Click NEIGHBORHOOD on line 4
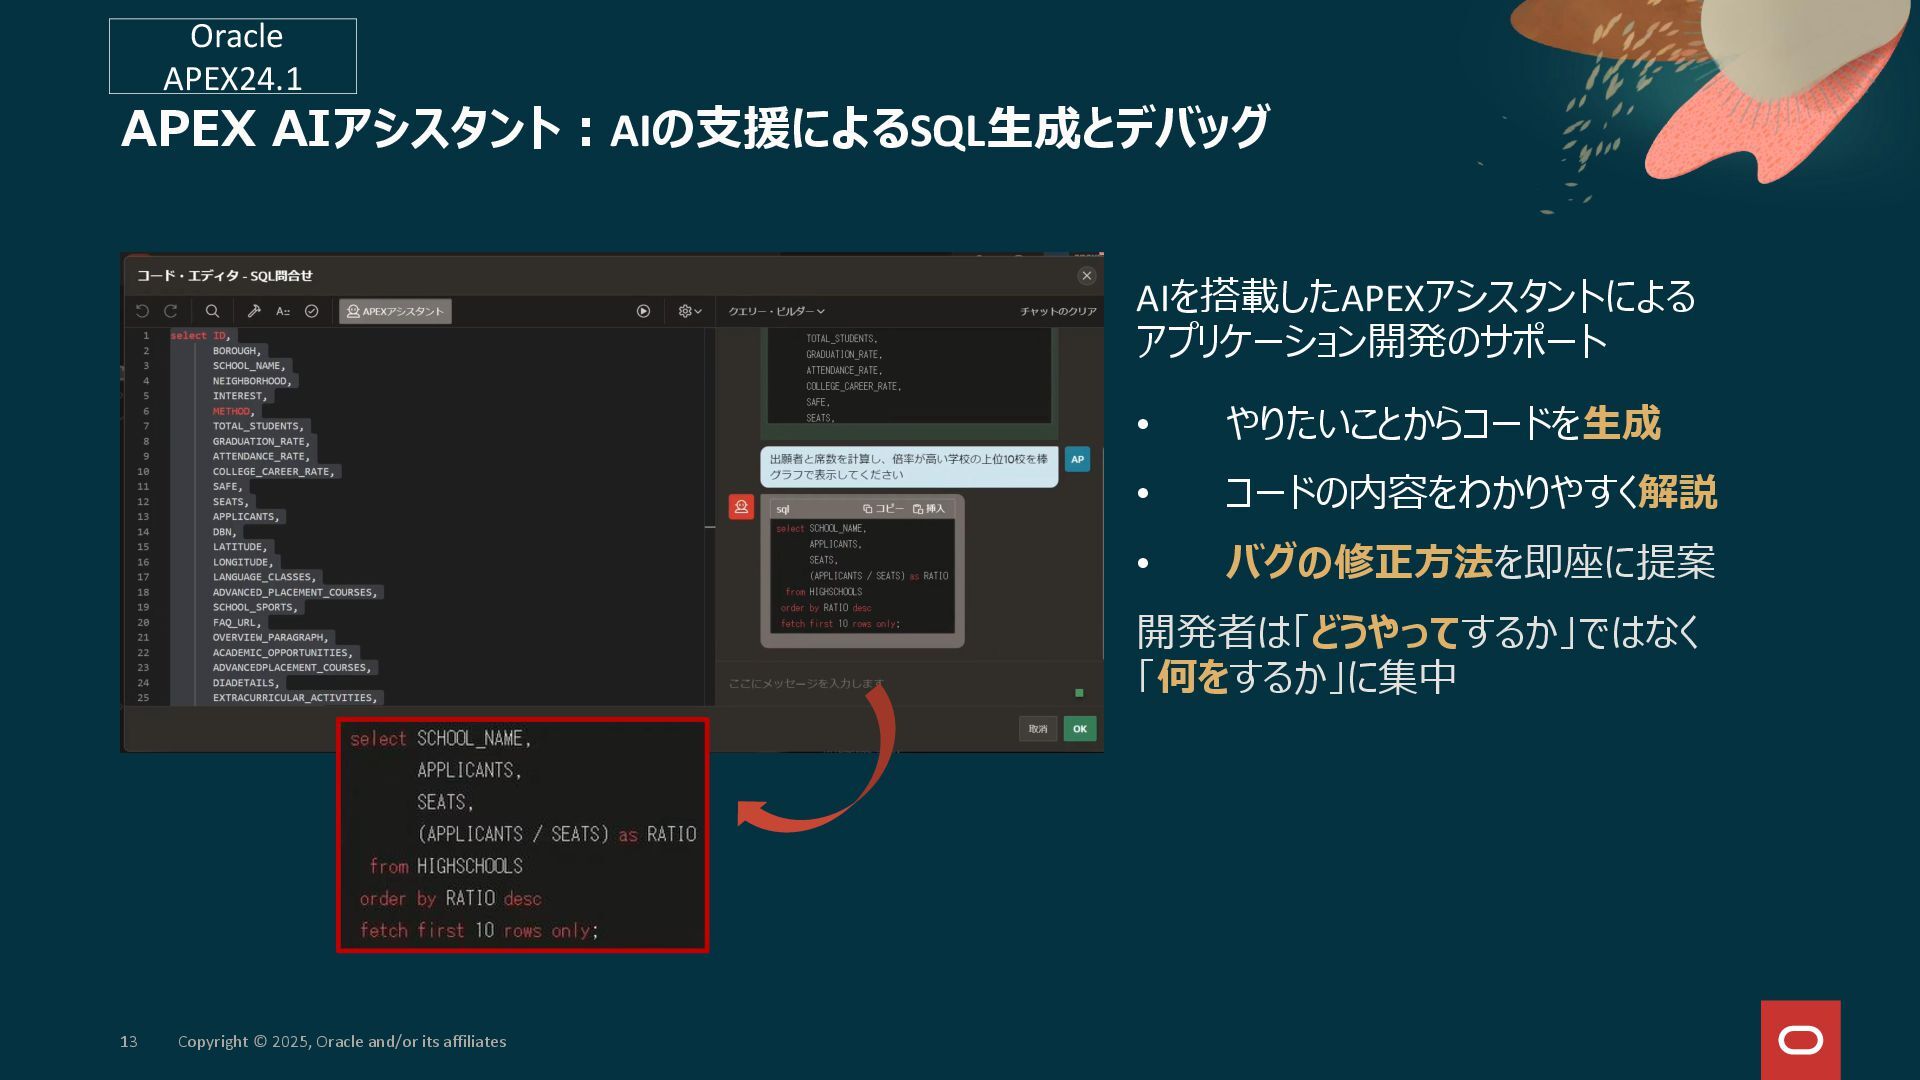This screenshot has height=1080, width=1920. click(x=252, y=381)
